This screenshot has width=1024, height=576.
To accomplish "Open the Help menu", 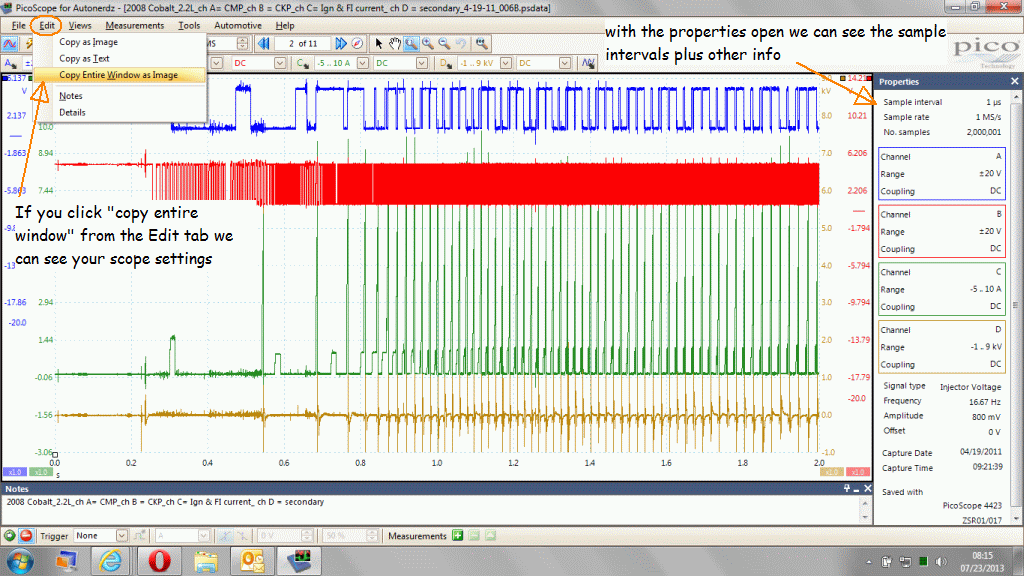I will point(285,25).
